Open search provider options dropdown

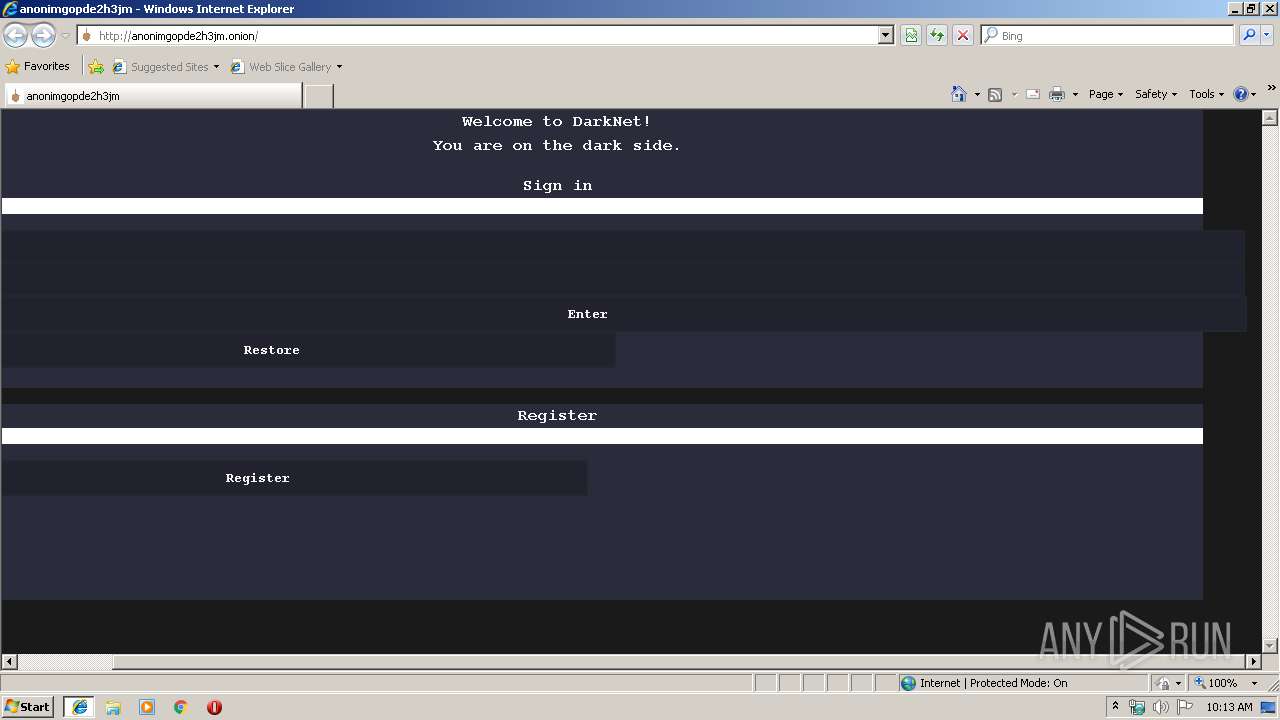point(1267,36)
